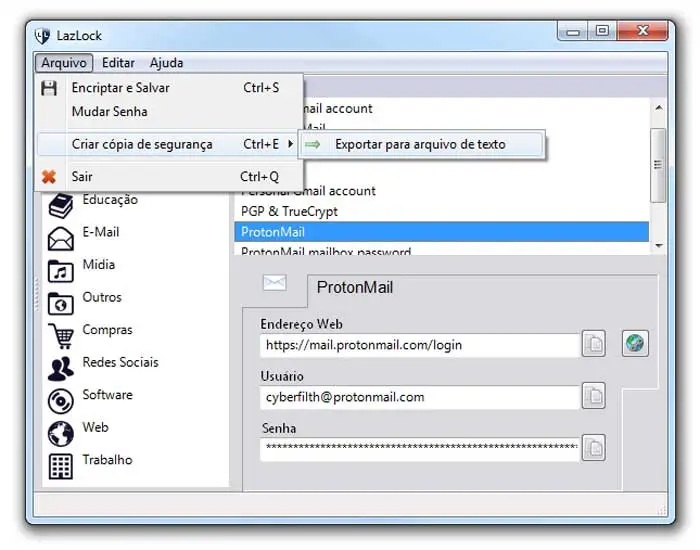Viewport: 700px width, 550px height.
Task: Select the Outros folder icon
Action: 61,304
